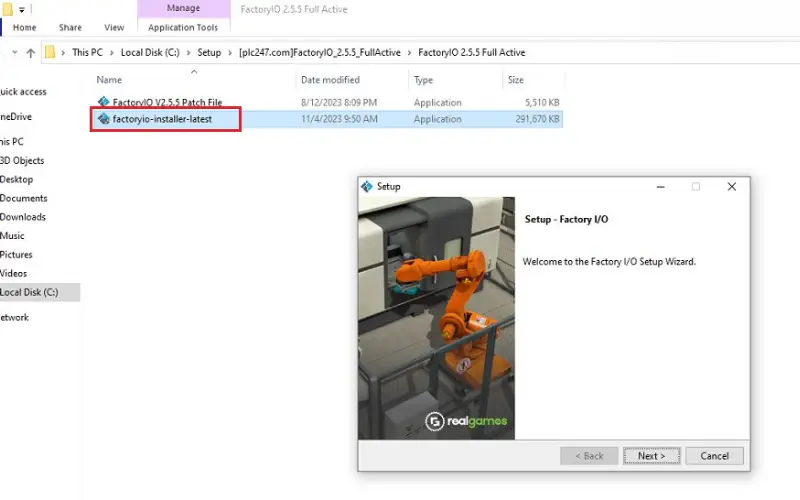
Task: Open the Home ribbon tab
Action: (24, 28)
